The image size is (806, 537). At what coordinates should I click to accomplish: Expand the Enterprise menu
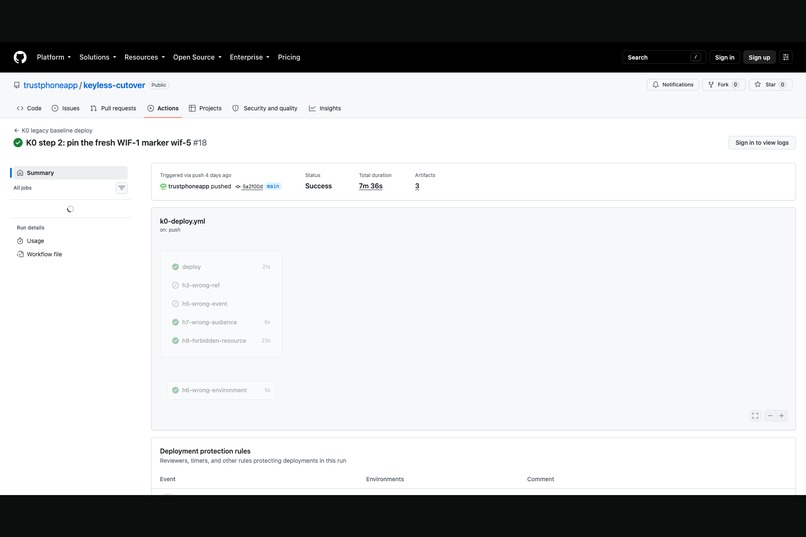(x=249, y=57)
